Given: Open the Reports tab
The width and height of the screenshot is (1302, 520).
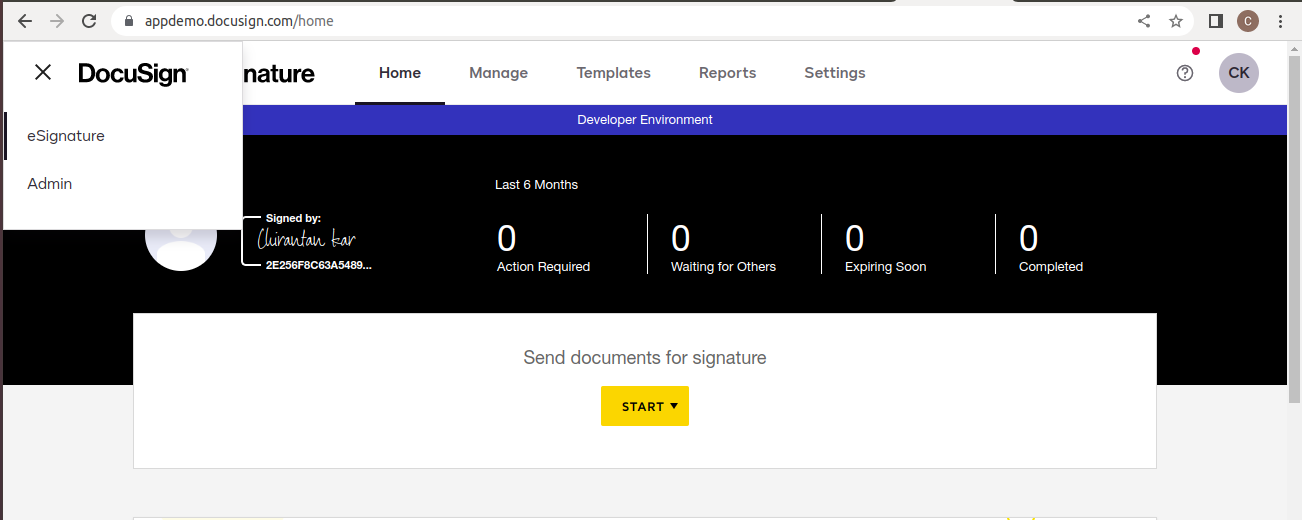Looking at the screenshot, I should point(727,73).
